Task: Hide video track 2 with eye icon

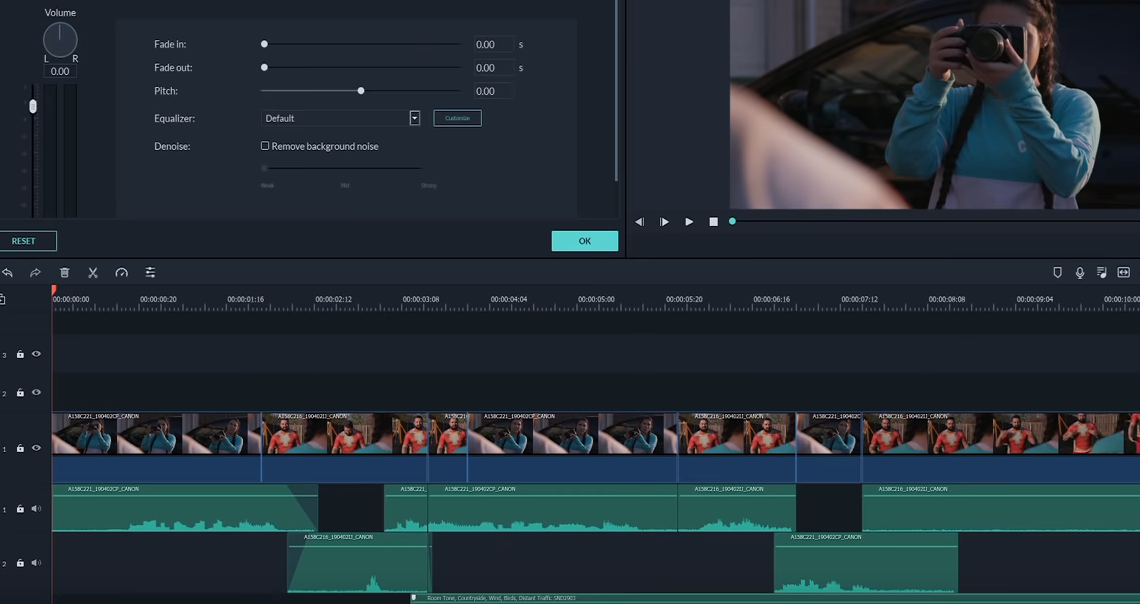Action: 36,392
